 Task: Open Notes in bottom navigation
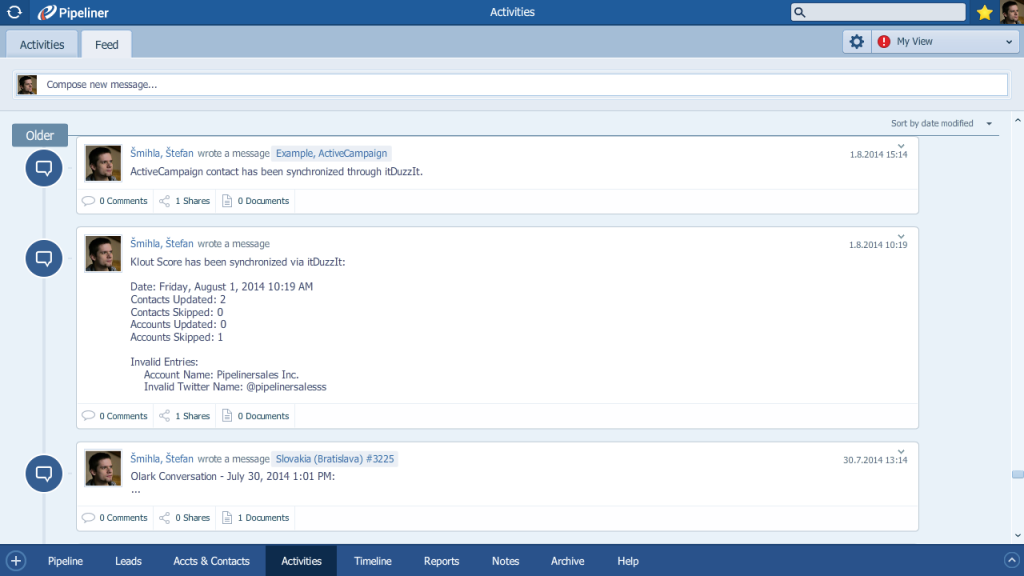pos(505,561)
